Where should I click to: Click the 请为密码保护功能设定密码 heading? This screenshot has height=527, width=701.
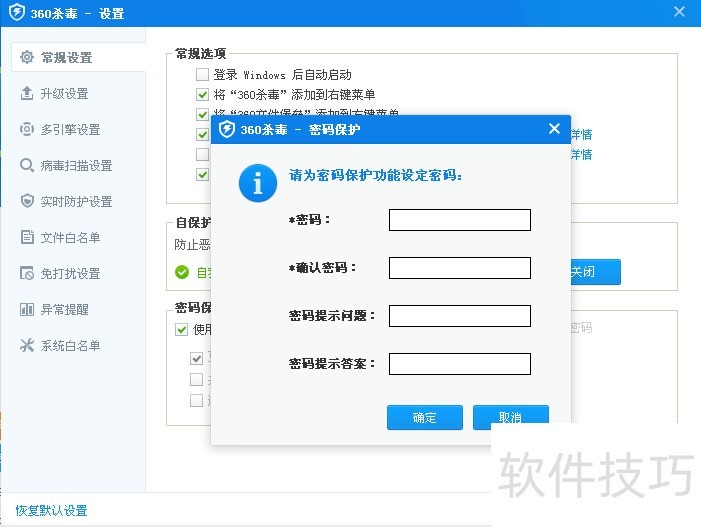coord(376,175)
